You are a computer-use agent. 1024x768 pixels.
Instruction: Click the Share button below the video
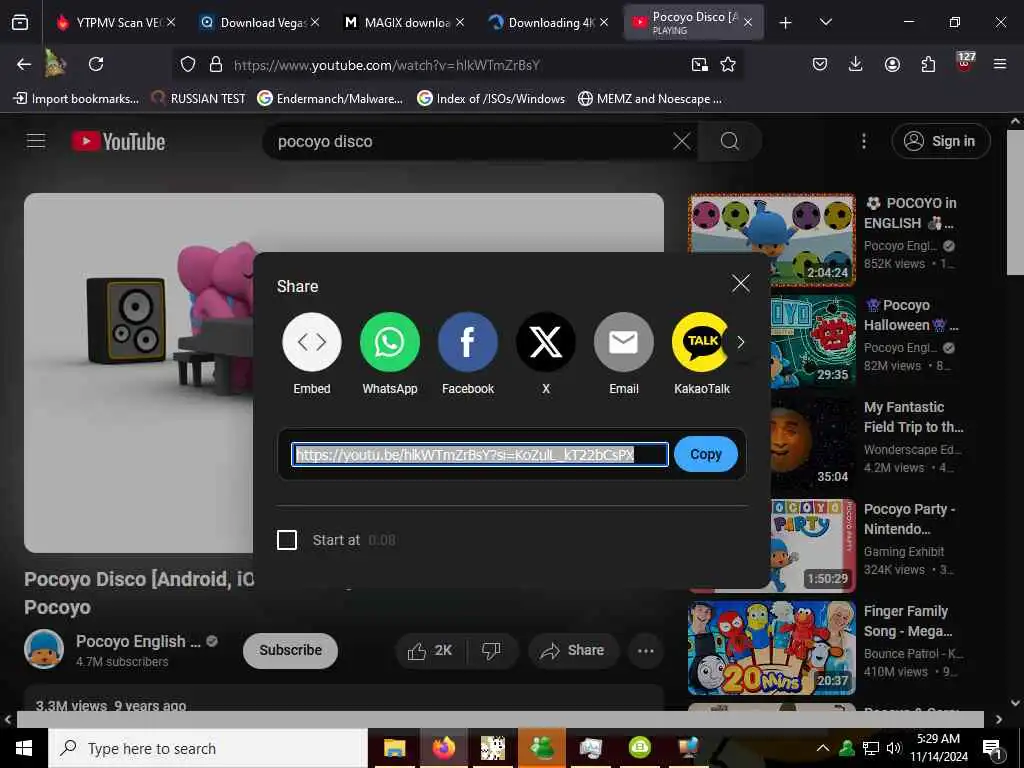point(573,650)
